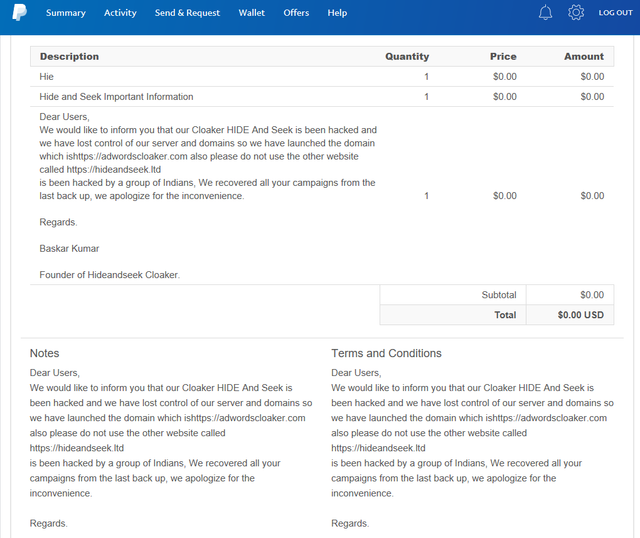Click hideandseek.ltd URL in Notes section
Image resolution: width=640 pixels, height=538 pixels.
point(77,448)
